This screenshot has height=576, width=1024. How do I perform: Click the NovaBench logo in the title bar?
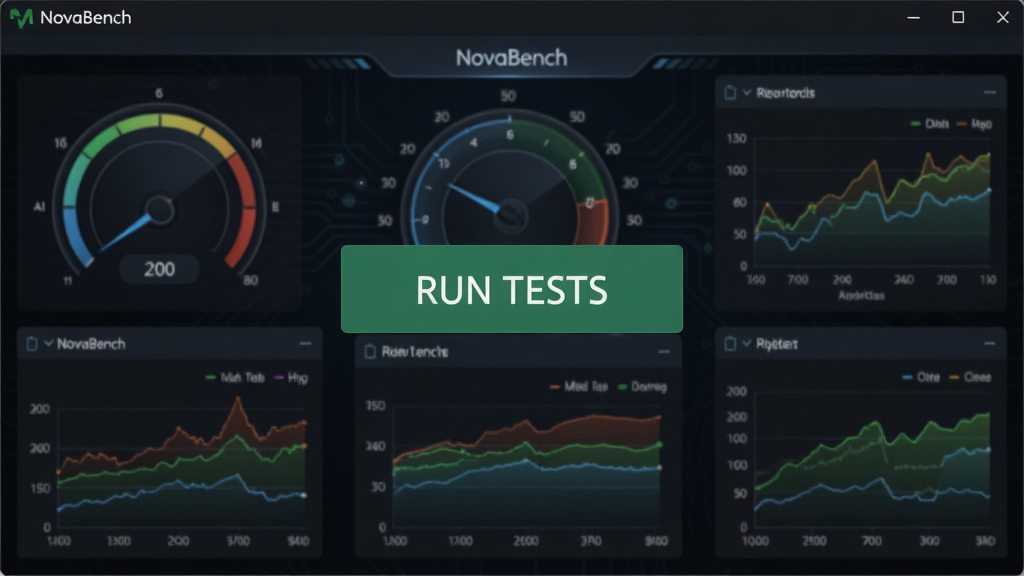[x=21, y=18]
